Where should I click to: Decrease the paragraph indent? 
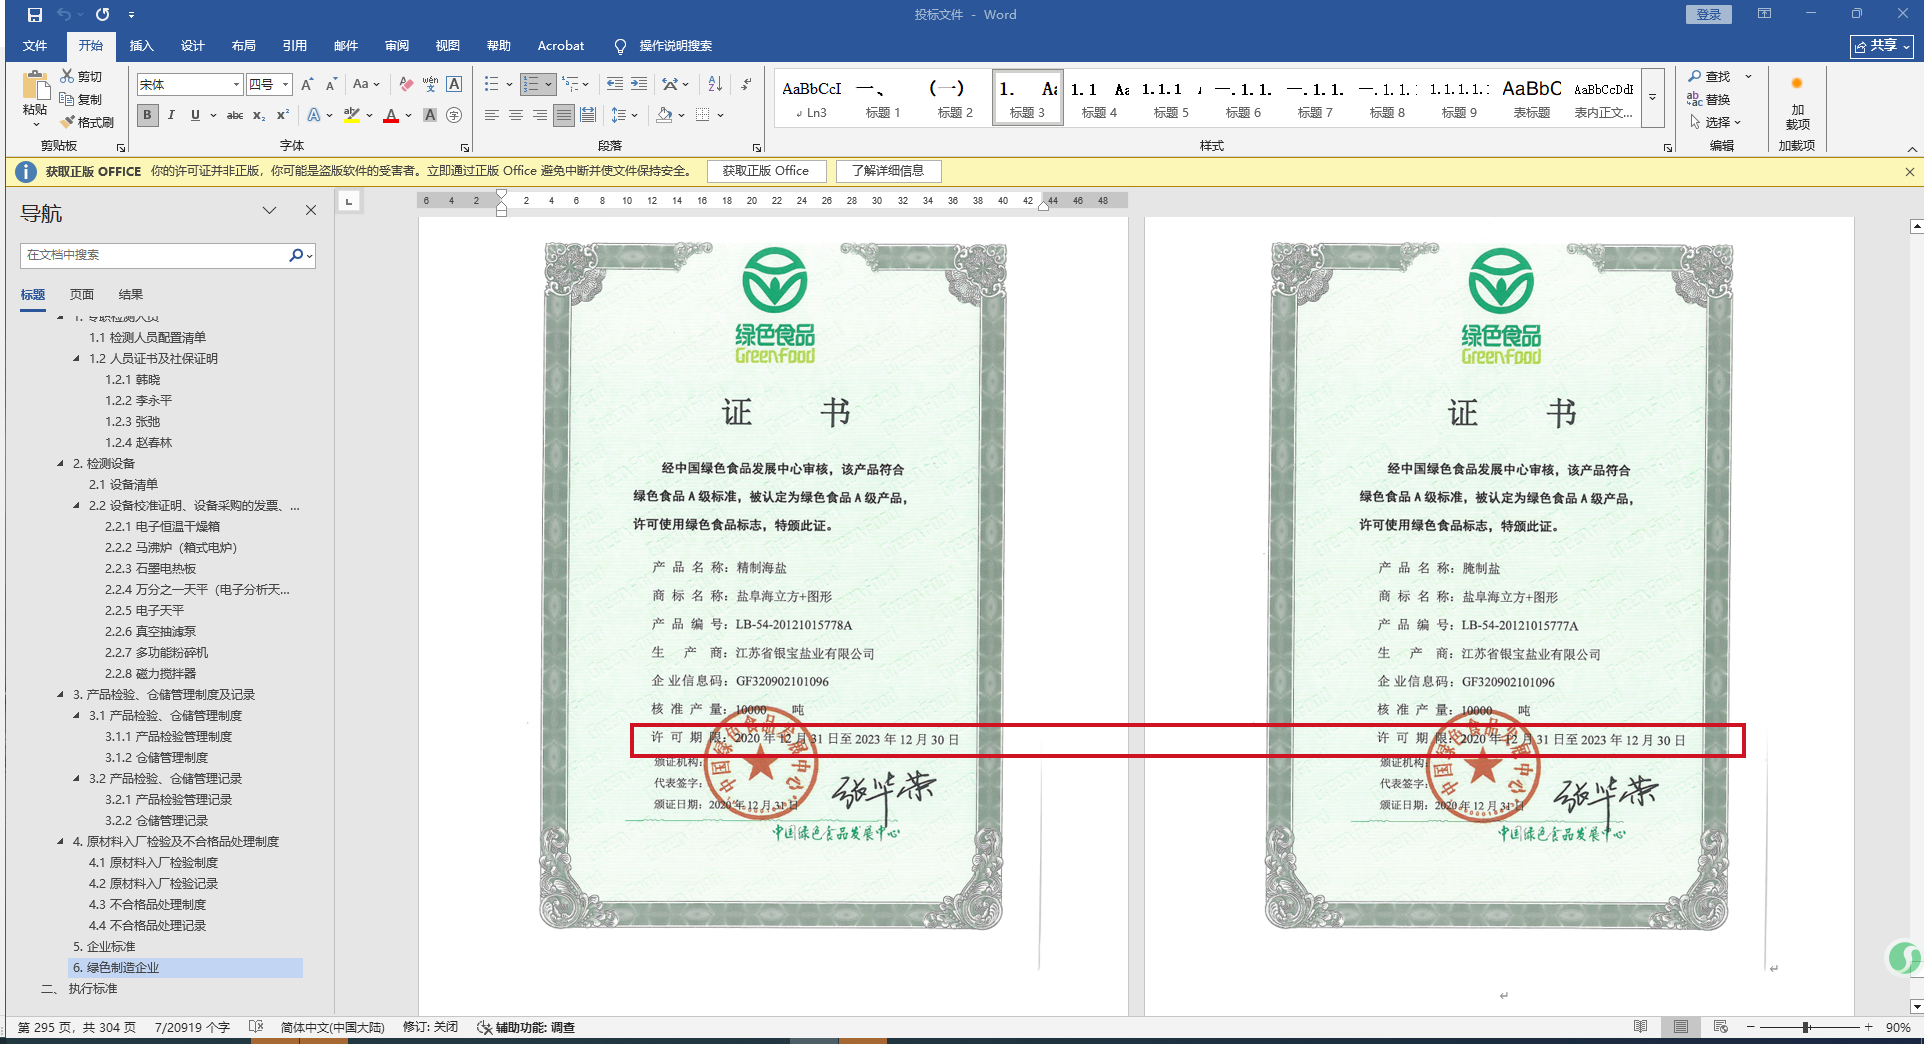coord(614,85)
